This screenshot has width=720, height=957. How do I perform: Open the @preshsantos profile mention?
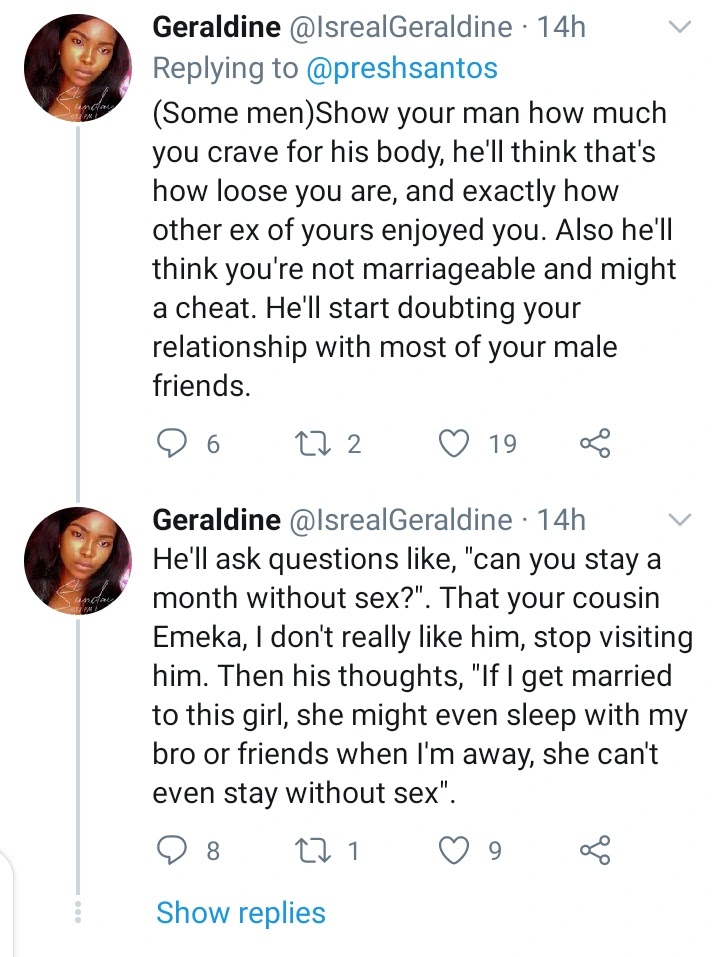click(402, 68)
